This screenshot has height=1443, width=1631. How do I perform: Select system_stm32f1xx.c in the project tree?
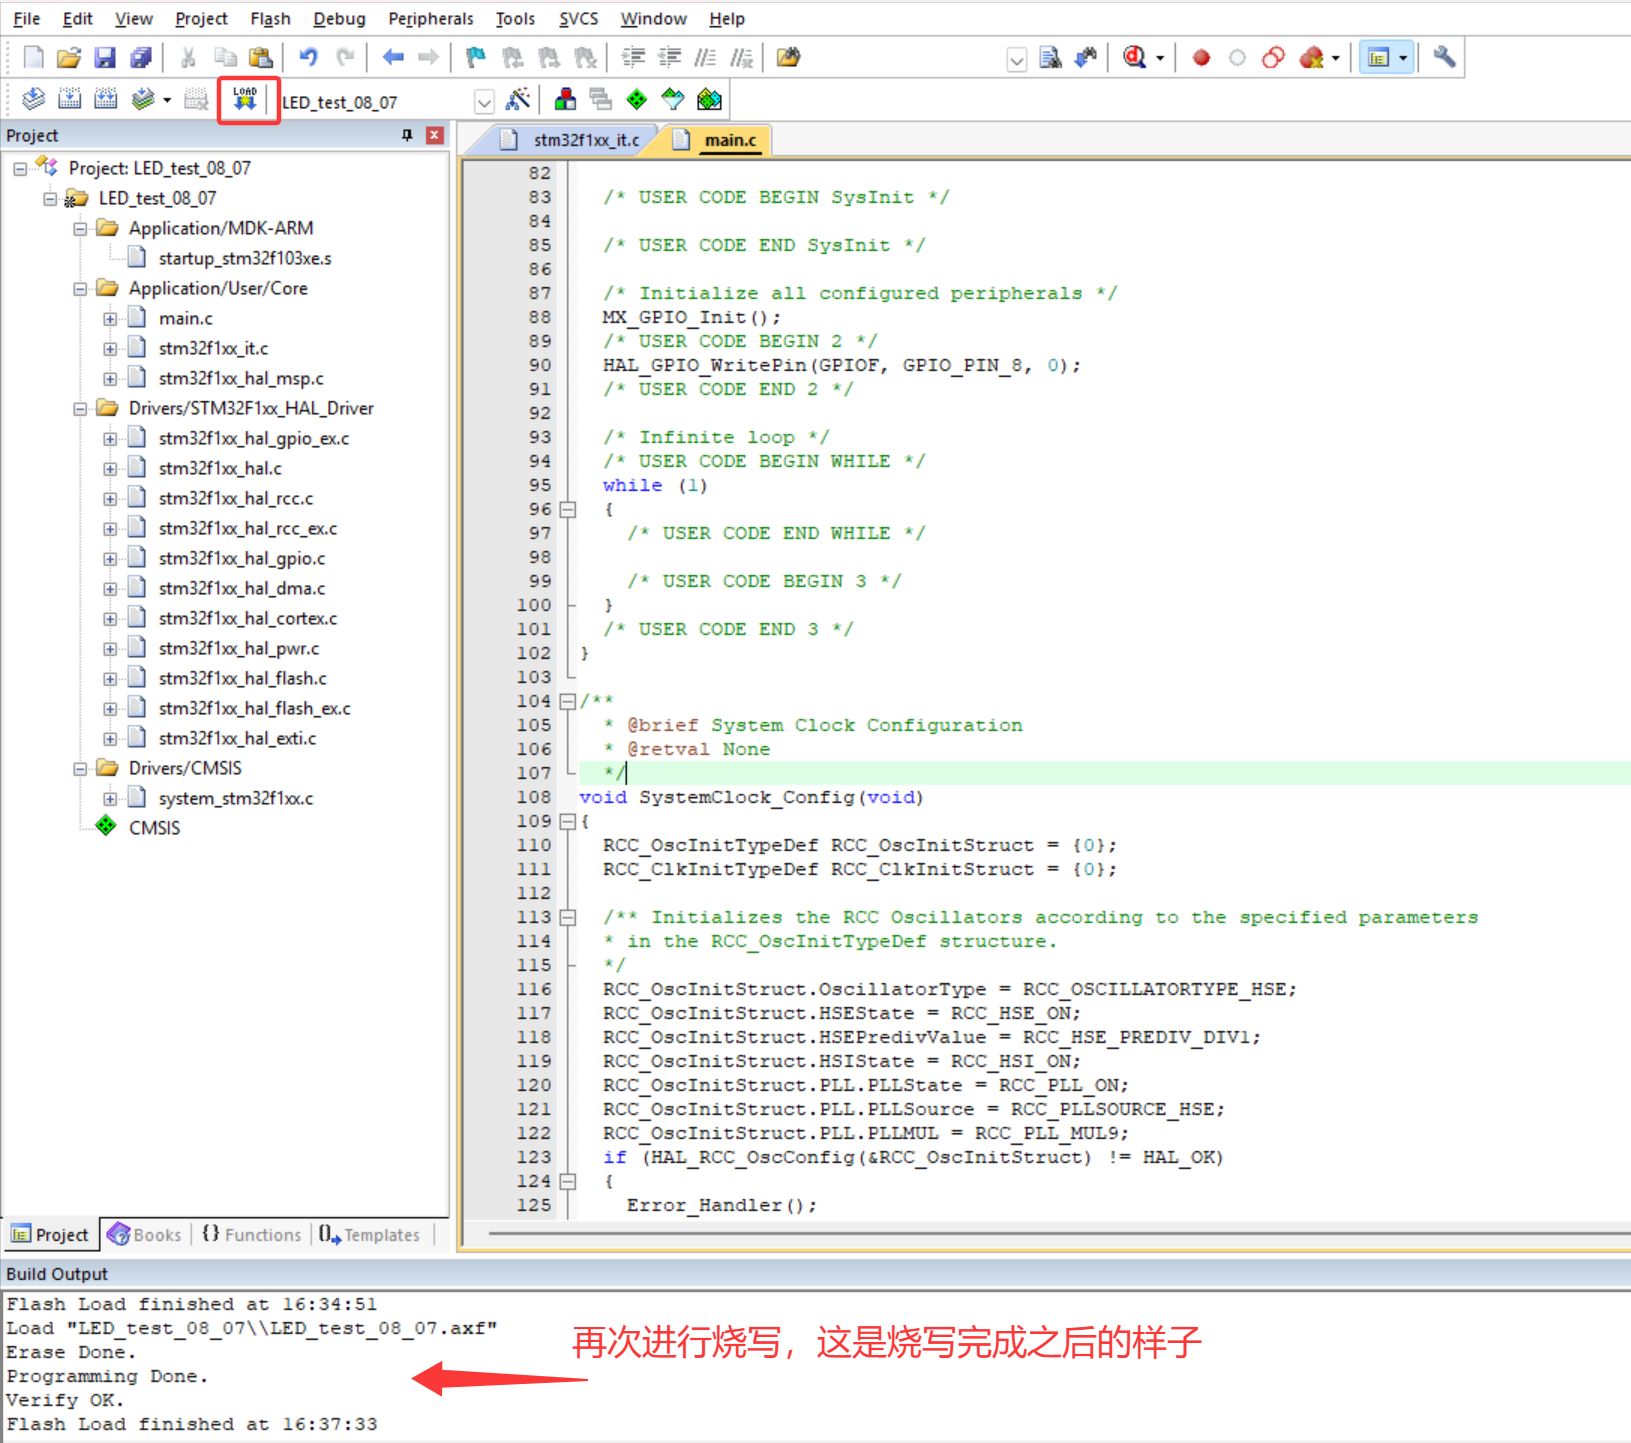point(236,799)
